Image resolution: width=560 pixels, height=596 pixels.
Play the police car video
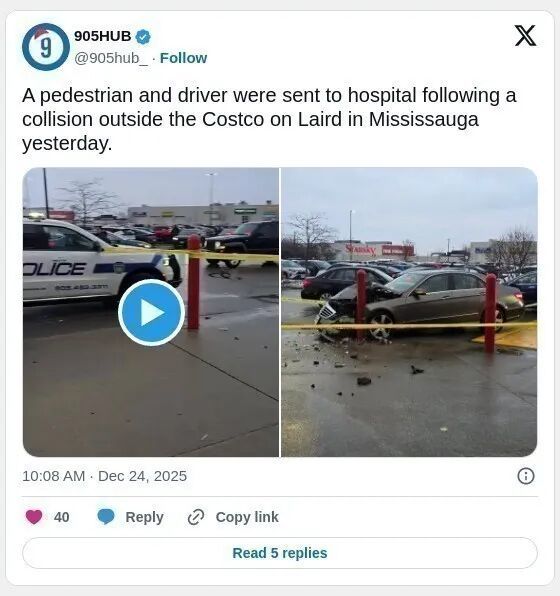151,312
